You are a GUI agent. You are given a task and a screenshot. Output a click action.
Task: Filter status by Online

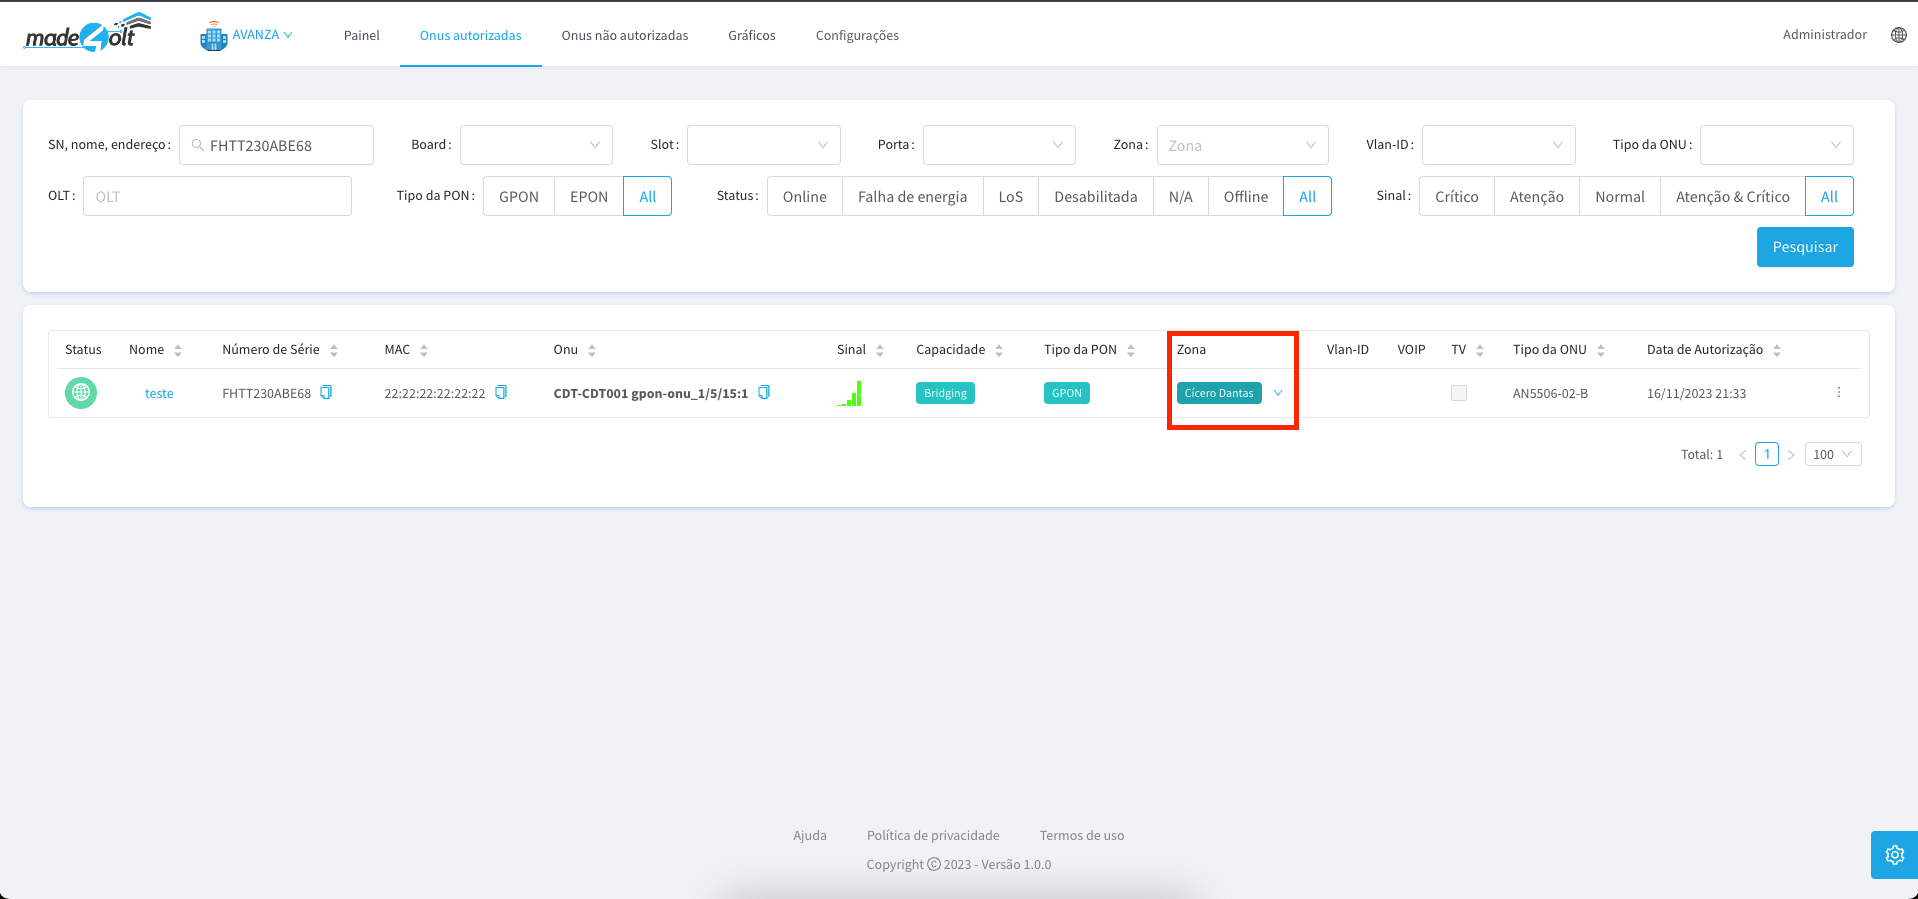(804, 197)
